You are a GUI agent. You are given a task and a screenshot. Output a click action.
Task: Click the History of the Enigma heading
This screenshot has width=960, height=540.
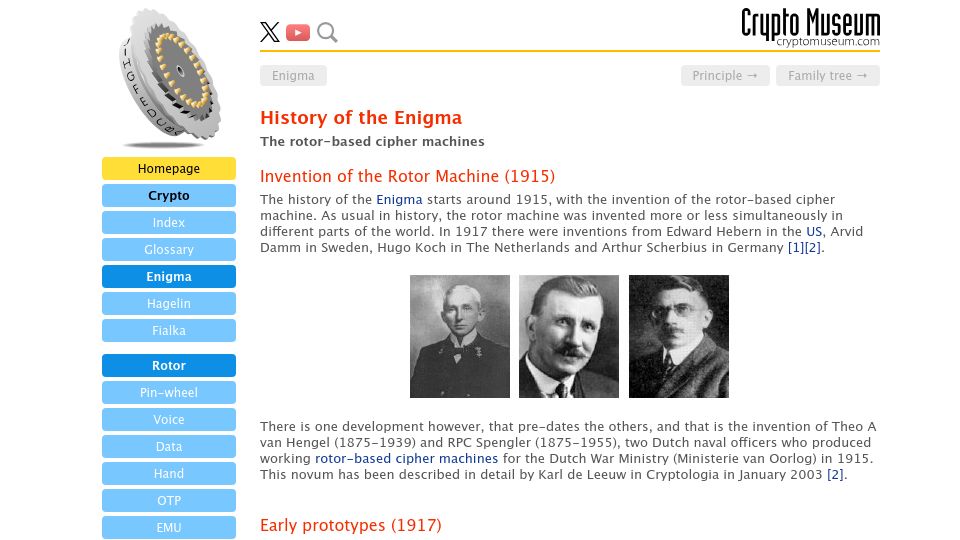(x=361, y=118)
